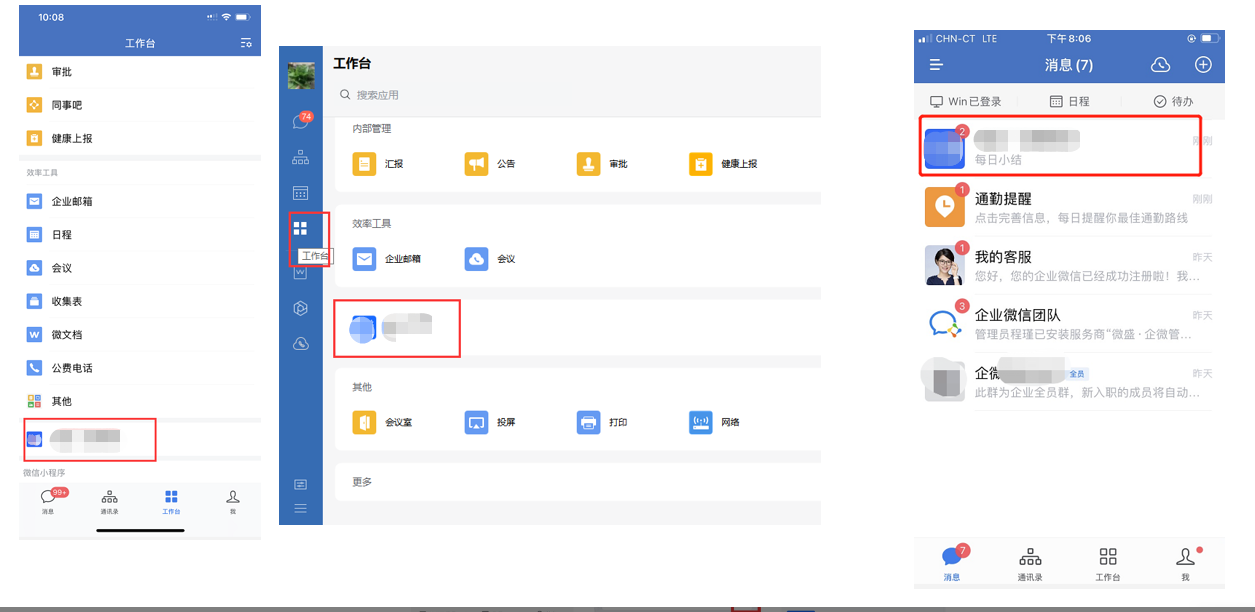Screen dimensions: 1255x612
Task: Open 通勤提醒 conversation on right phone
Action: (1068, 207)
